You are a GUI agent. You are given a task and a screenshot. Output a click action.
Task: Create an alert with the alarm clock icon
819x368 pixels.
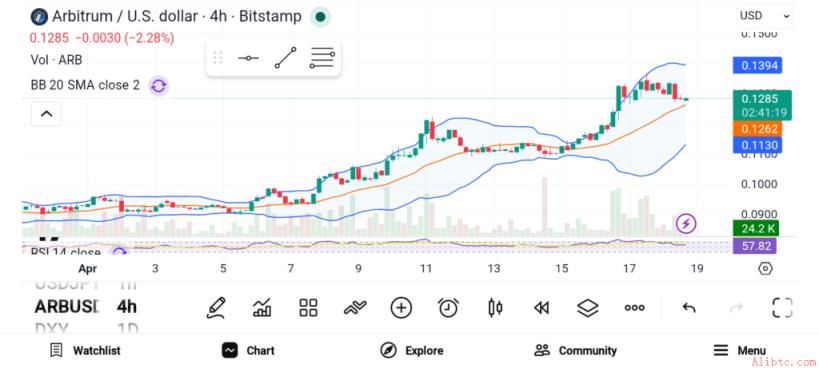tap(448, 307)
